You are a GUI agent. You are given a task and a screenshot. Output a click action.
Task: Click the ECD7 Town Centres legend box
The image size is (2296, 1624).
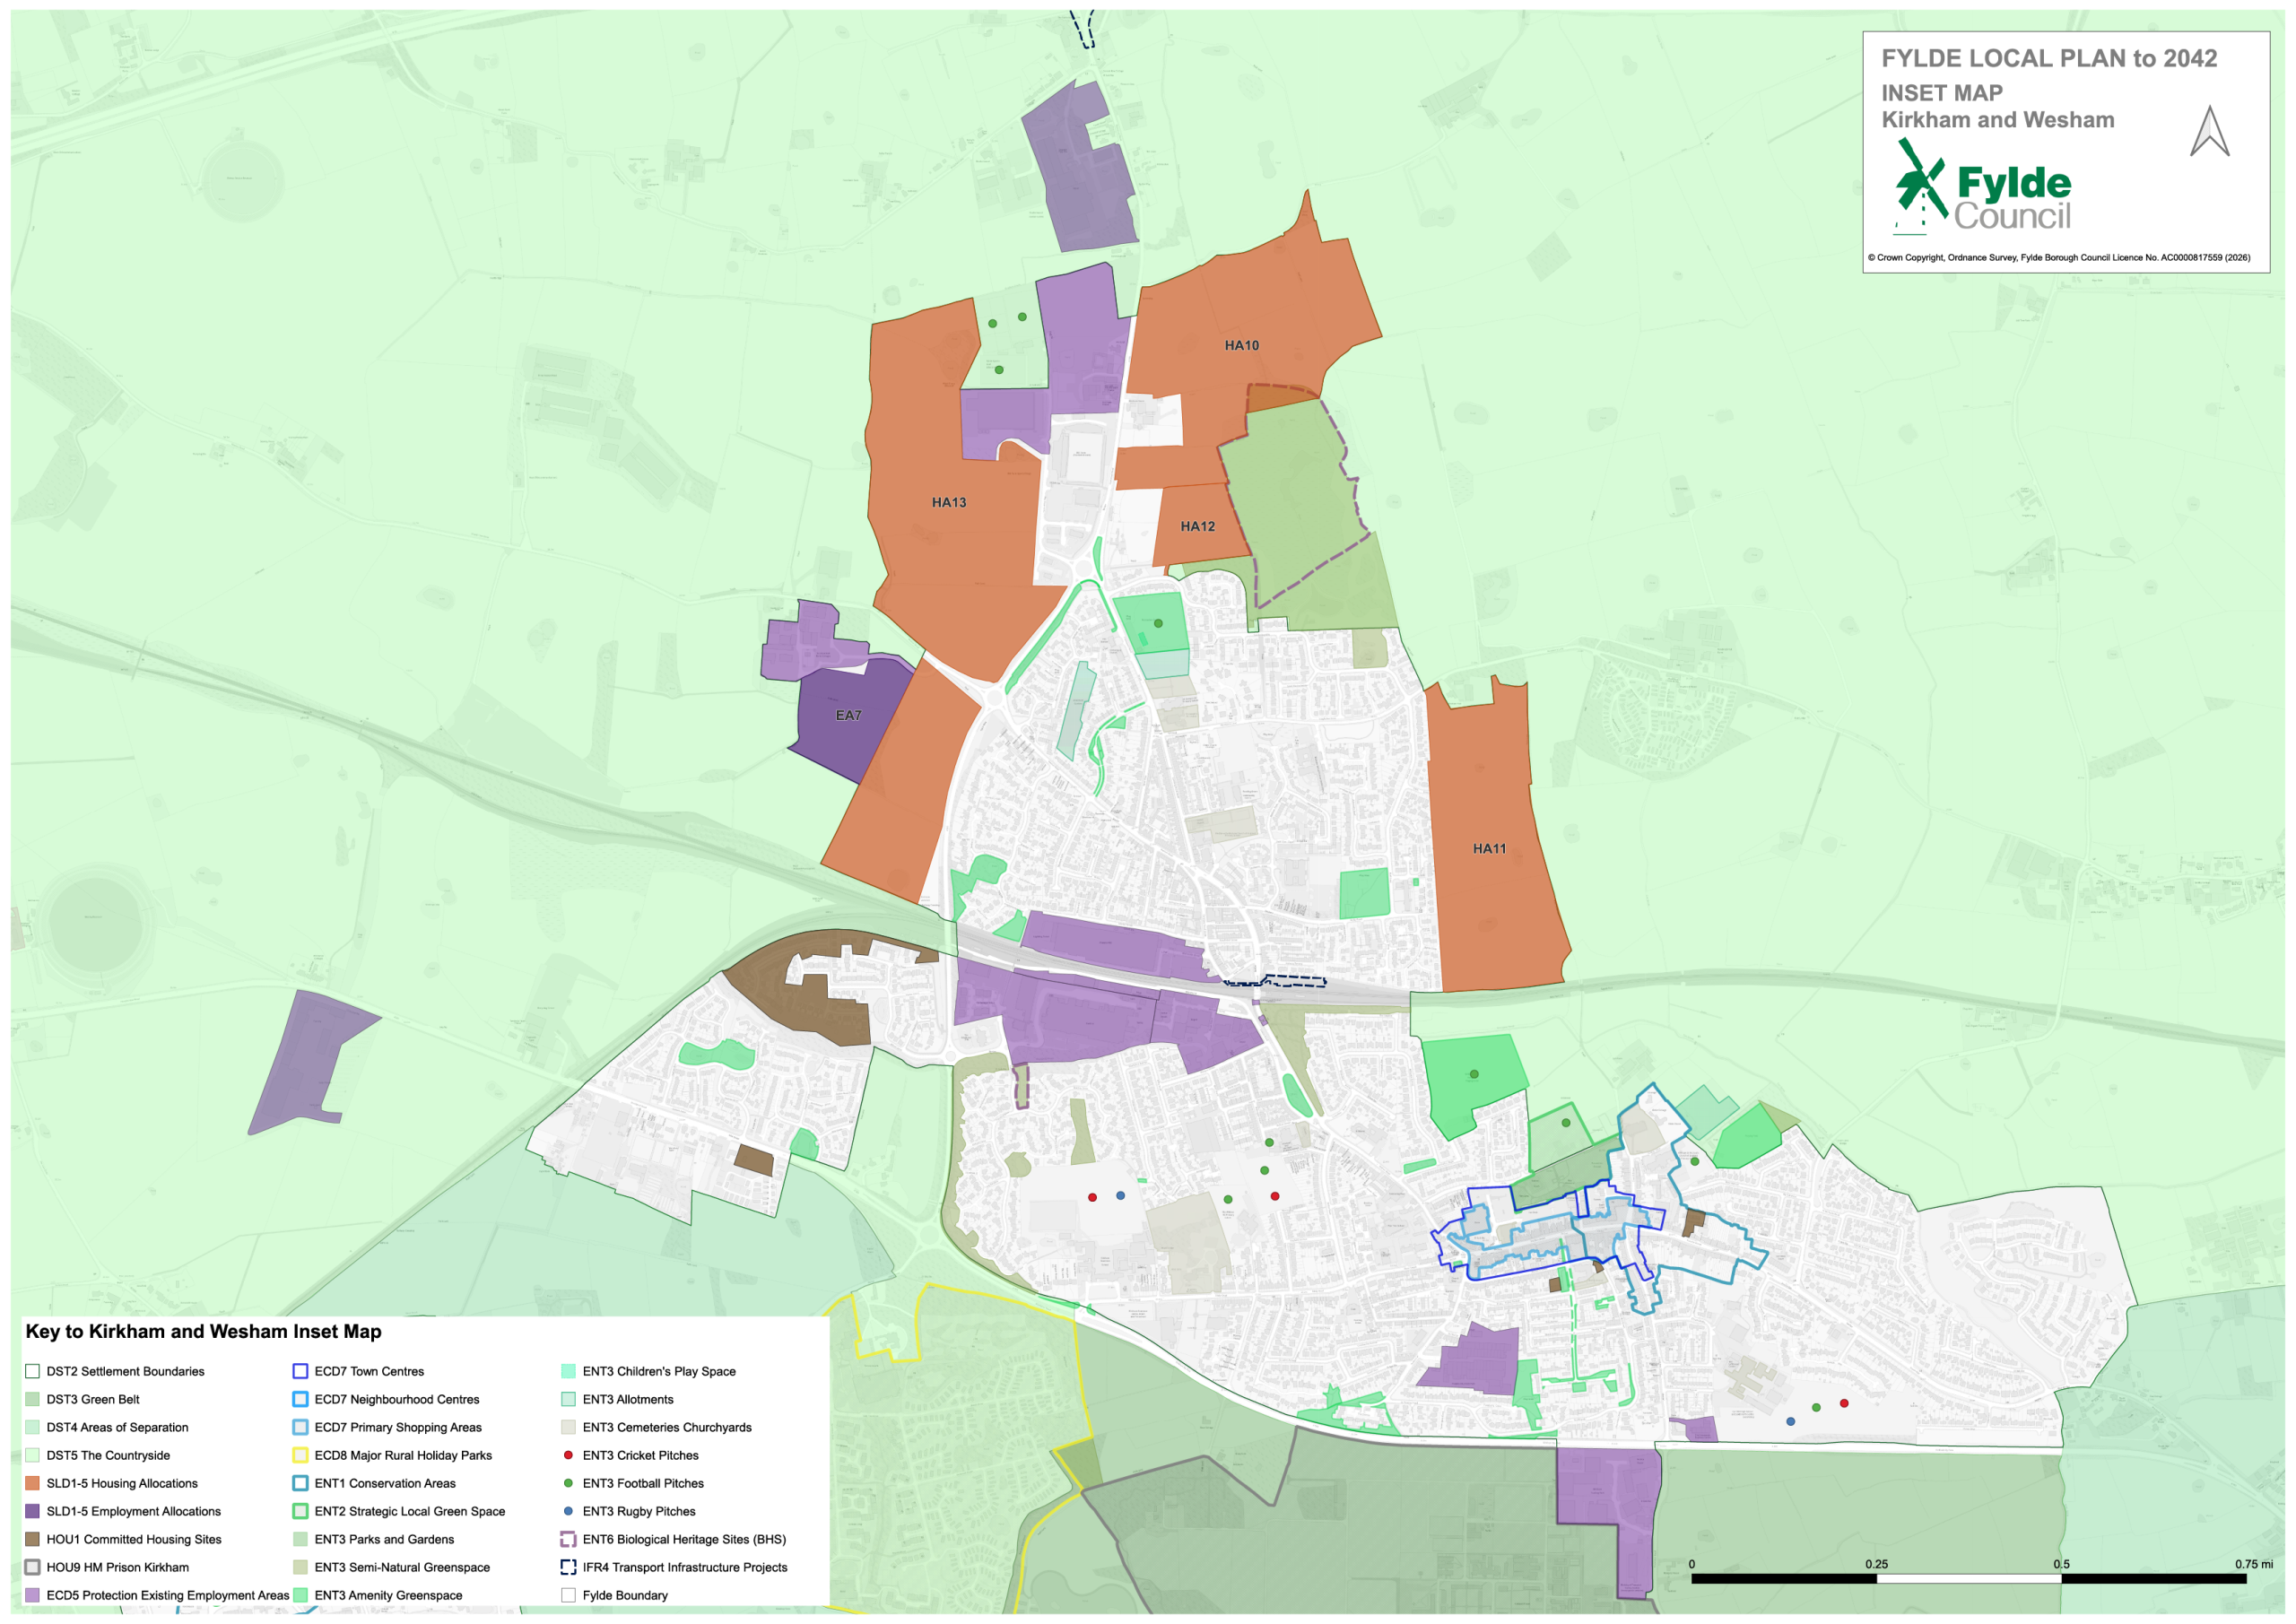point(300,1371)
